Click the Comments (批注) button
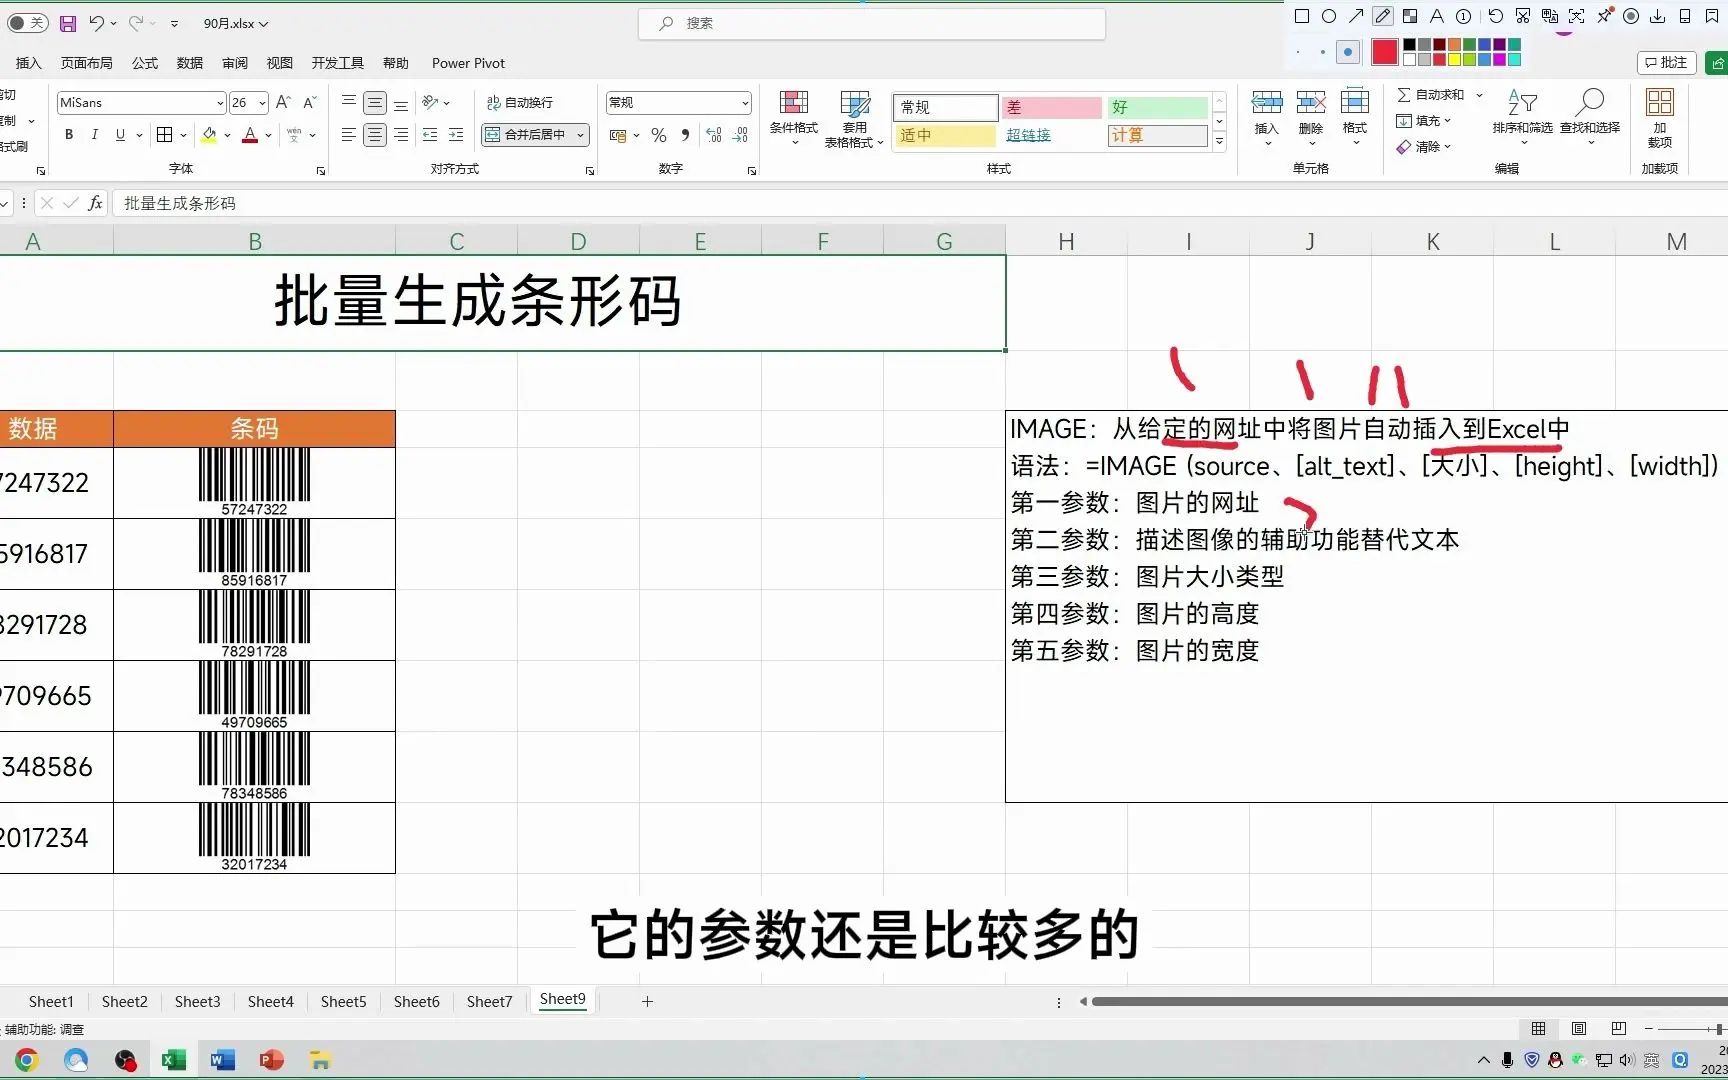Viewport: 1728px width, 1080px height. (1667, 63)
